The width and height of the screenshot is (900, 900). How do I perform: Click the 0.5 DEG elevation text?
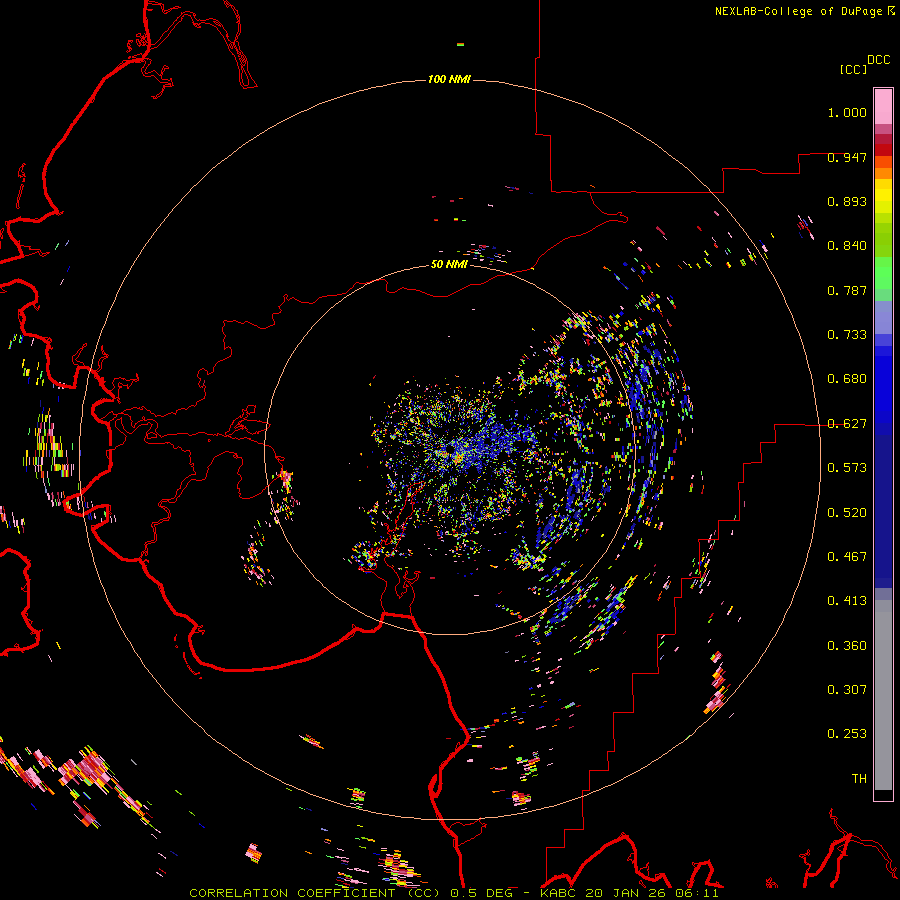[x=481, y=893]
